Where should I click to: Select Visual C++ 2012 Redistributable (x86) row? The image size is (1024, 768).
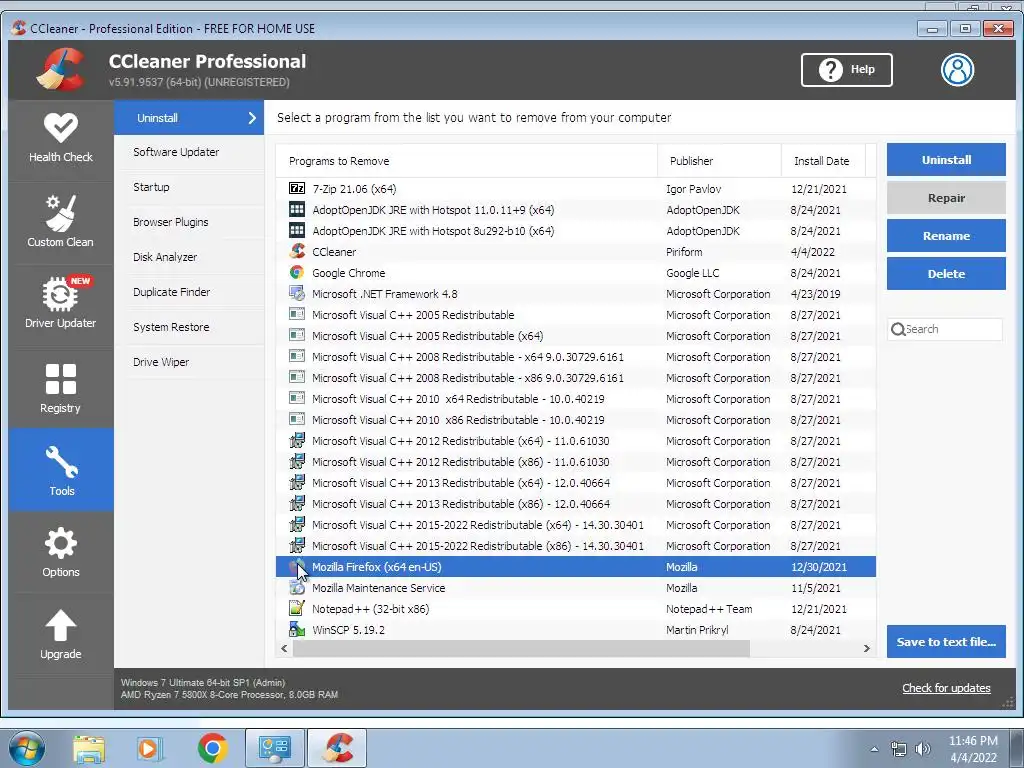coord(575,462)
